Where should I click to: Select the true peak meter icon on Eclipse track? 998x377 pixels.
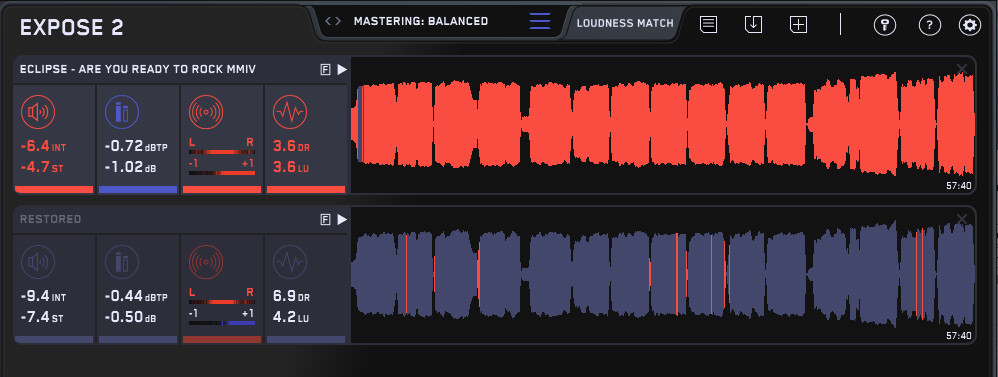click(122, 113)
